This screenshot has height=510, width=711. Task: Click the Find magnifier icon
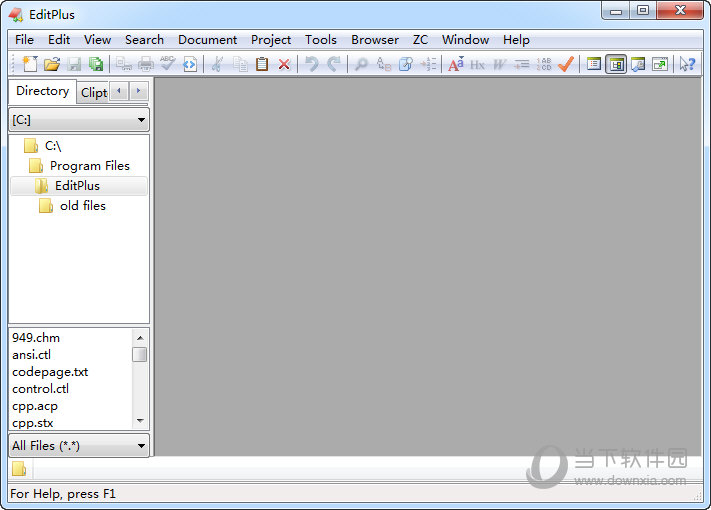pos(361,64)
